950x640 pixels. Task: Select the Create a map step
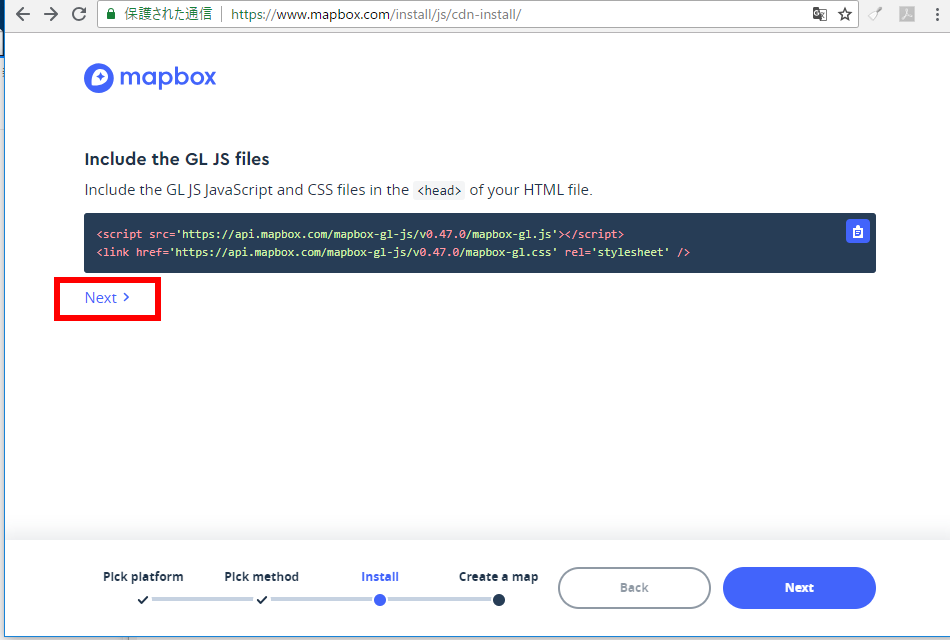pos(498,577)
